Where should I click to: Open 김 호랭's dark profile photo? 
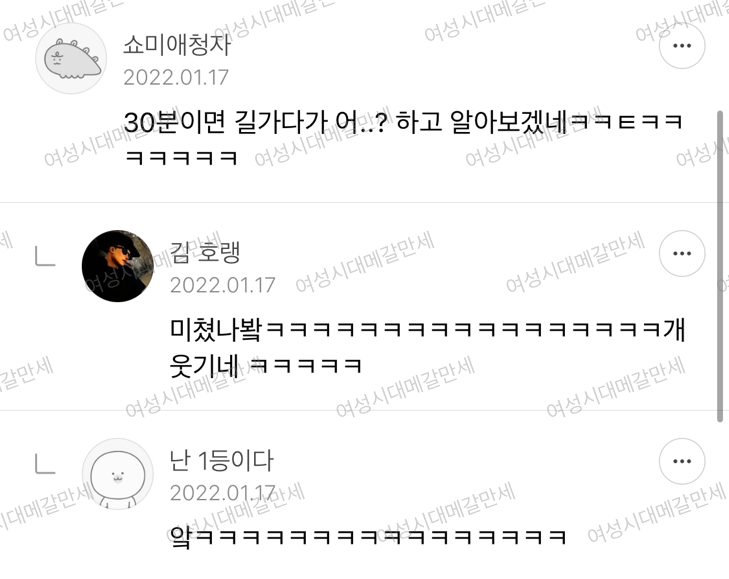click(118, 266)
